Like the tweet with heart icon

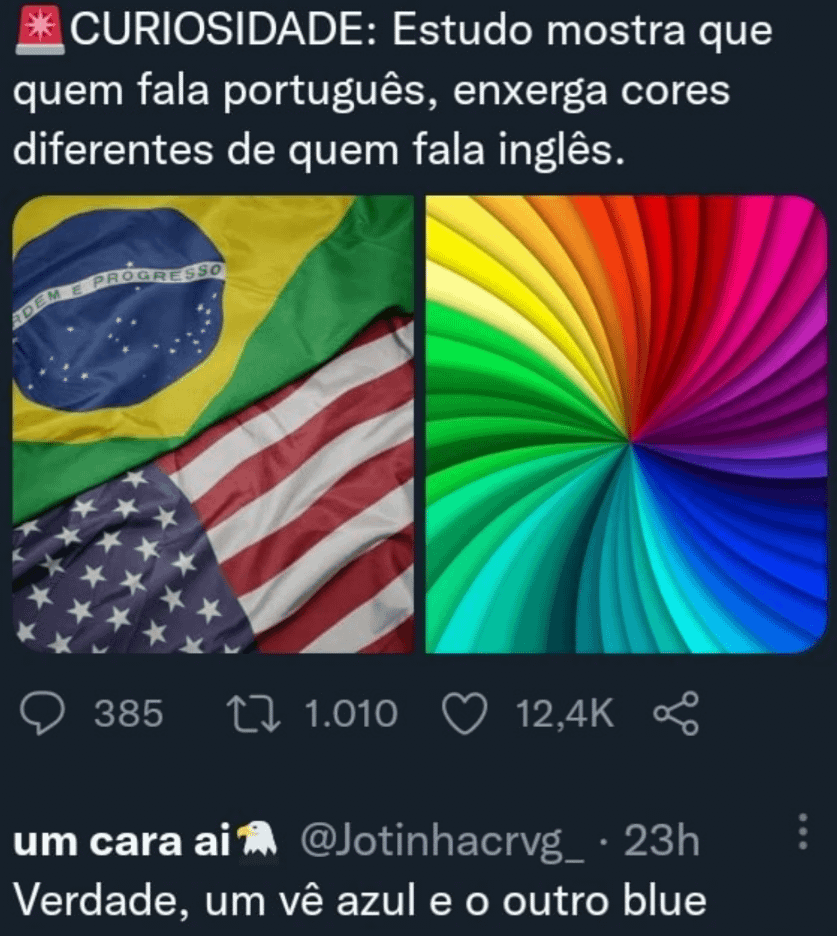point(464,714)
